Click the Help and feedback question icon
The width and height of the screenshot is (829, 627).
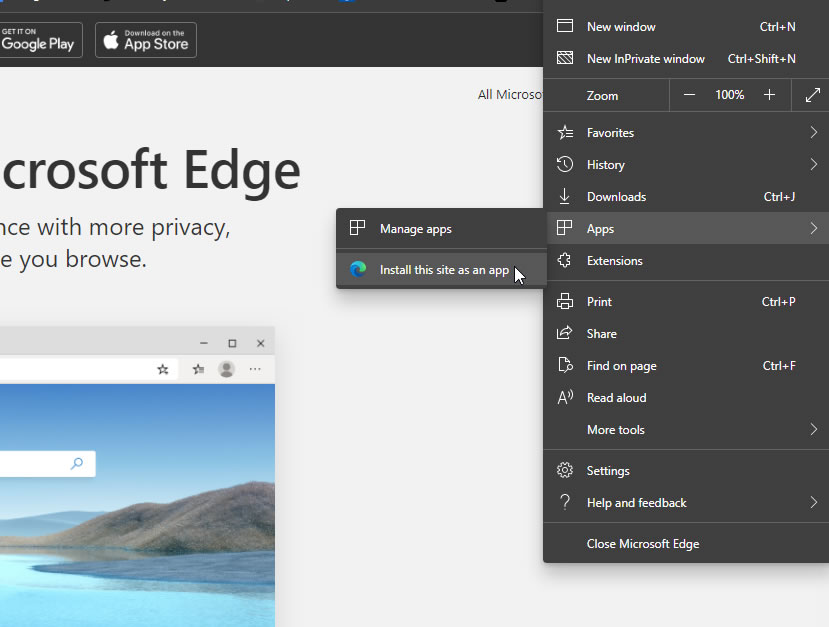[565, 502]
